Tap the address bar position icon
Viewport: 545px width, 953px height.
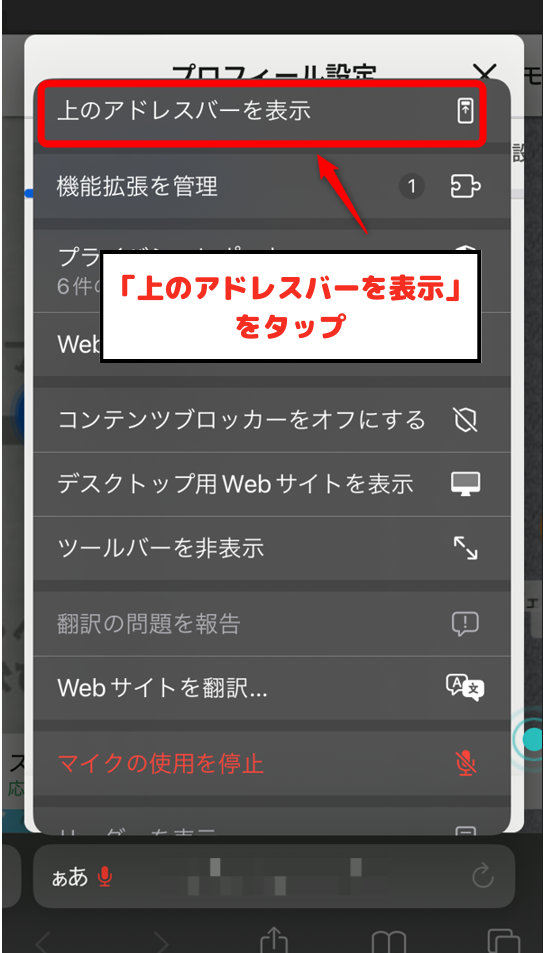coord(465,111)
